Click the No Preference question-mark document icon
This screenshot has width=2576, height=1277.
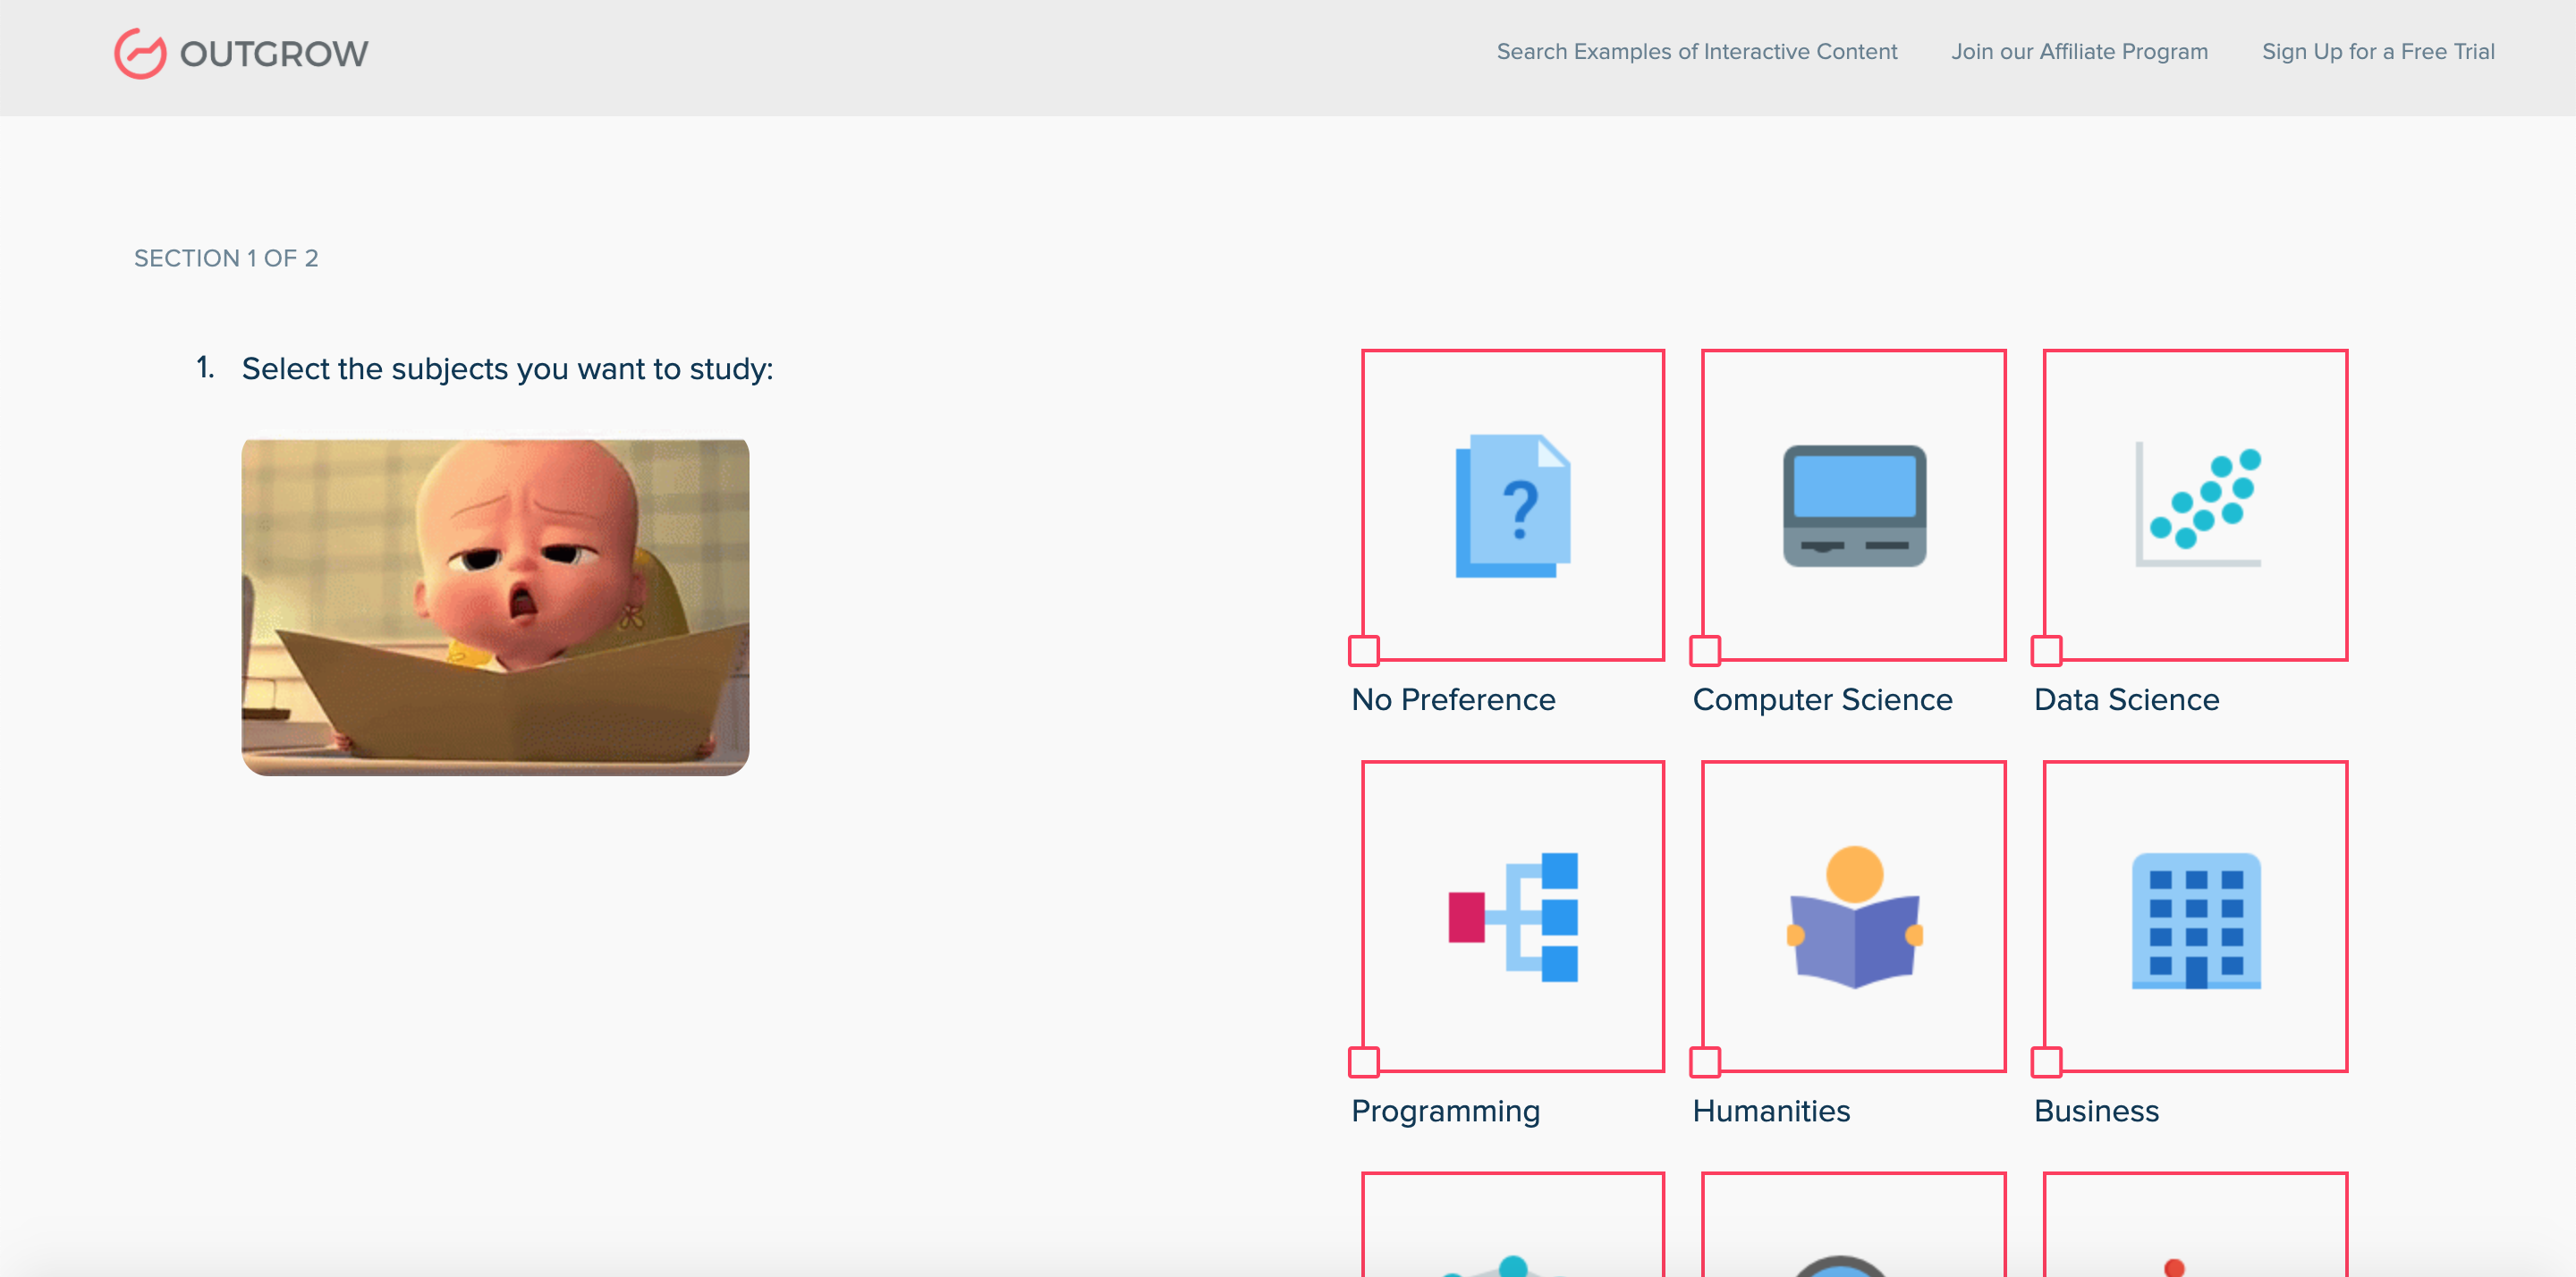click(x=1513, y=505)
